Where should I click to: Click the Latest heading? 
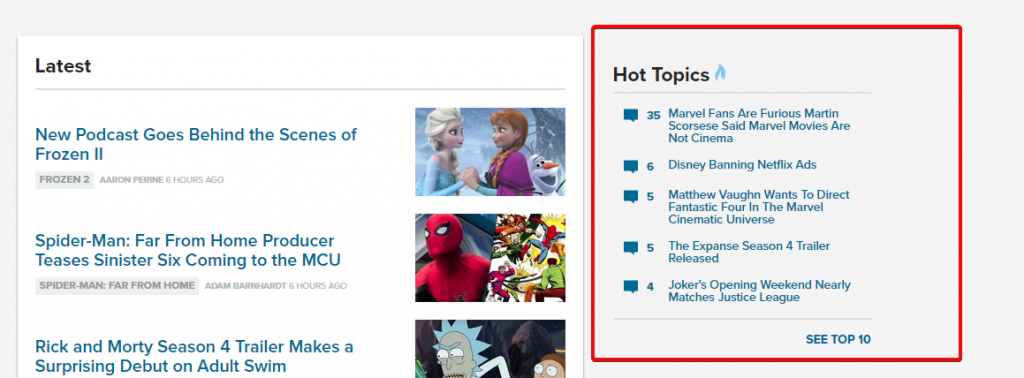coord(63,66)
